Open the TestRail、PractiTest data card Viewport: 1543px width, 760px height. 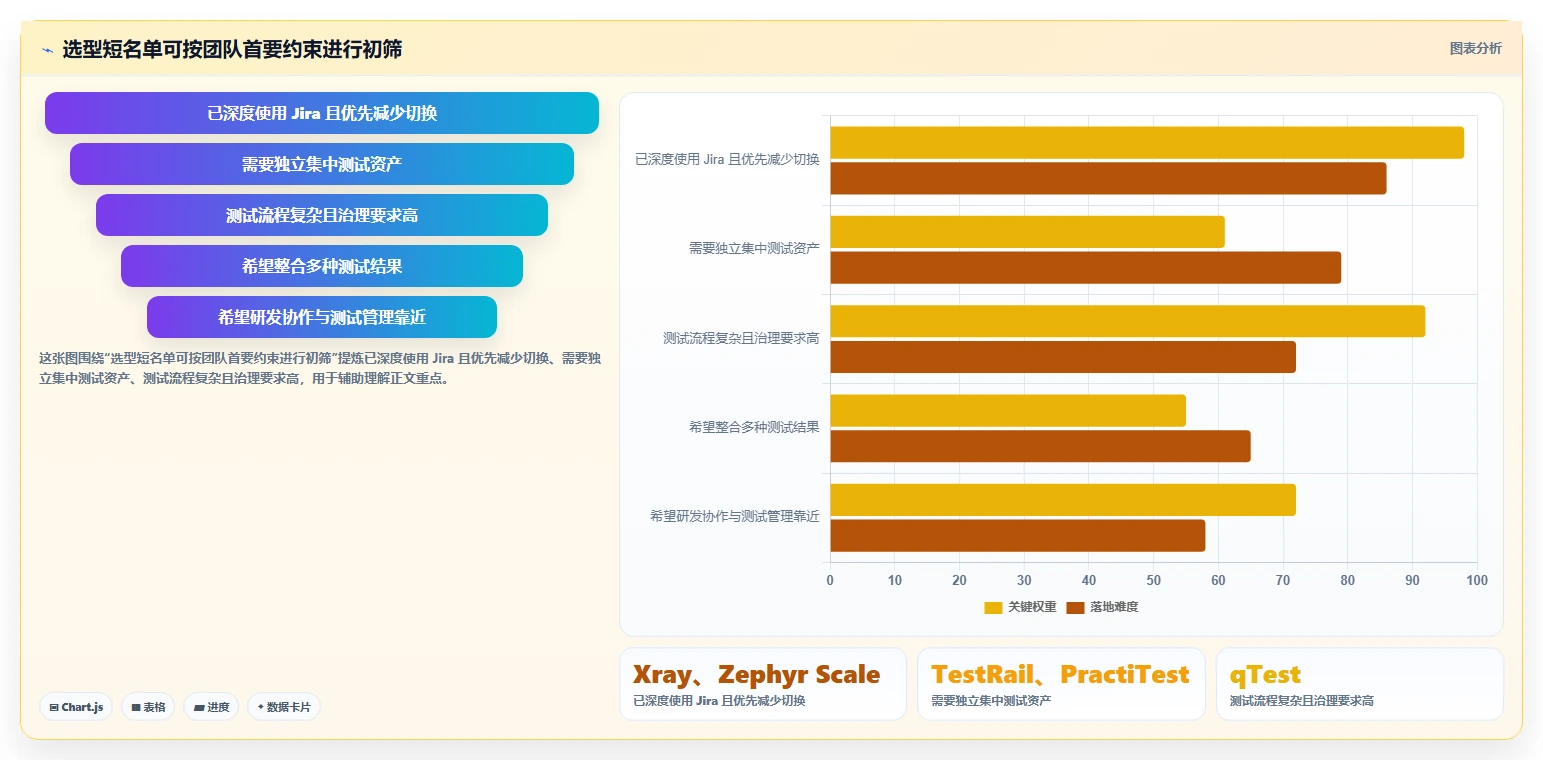[x=1061, y=684]
